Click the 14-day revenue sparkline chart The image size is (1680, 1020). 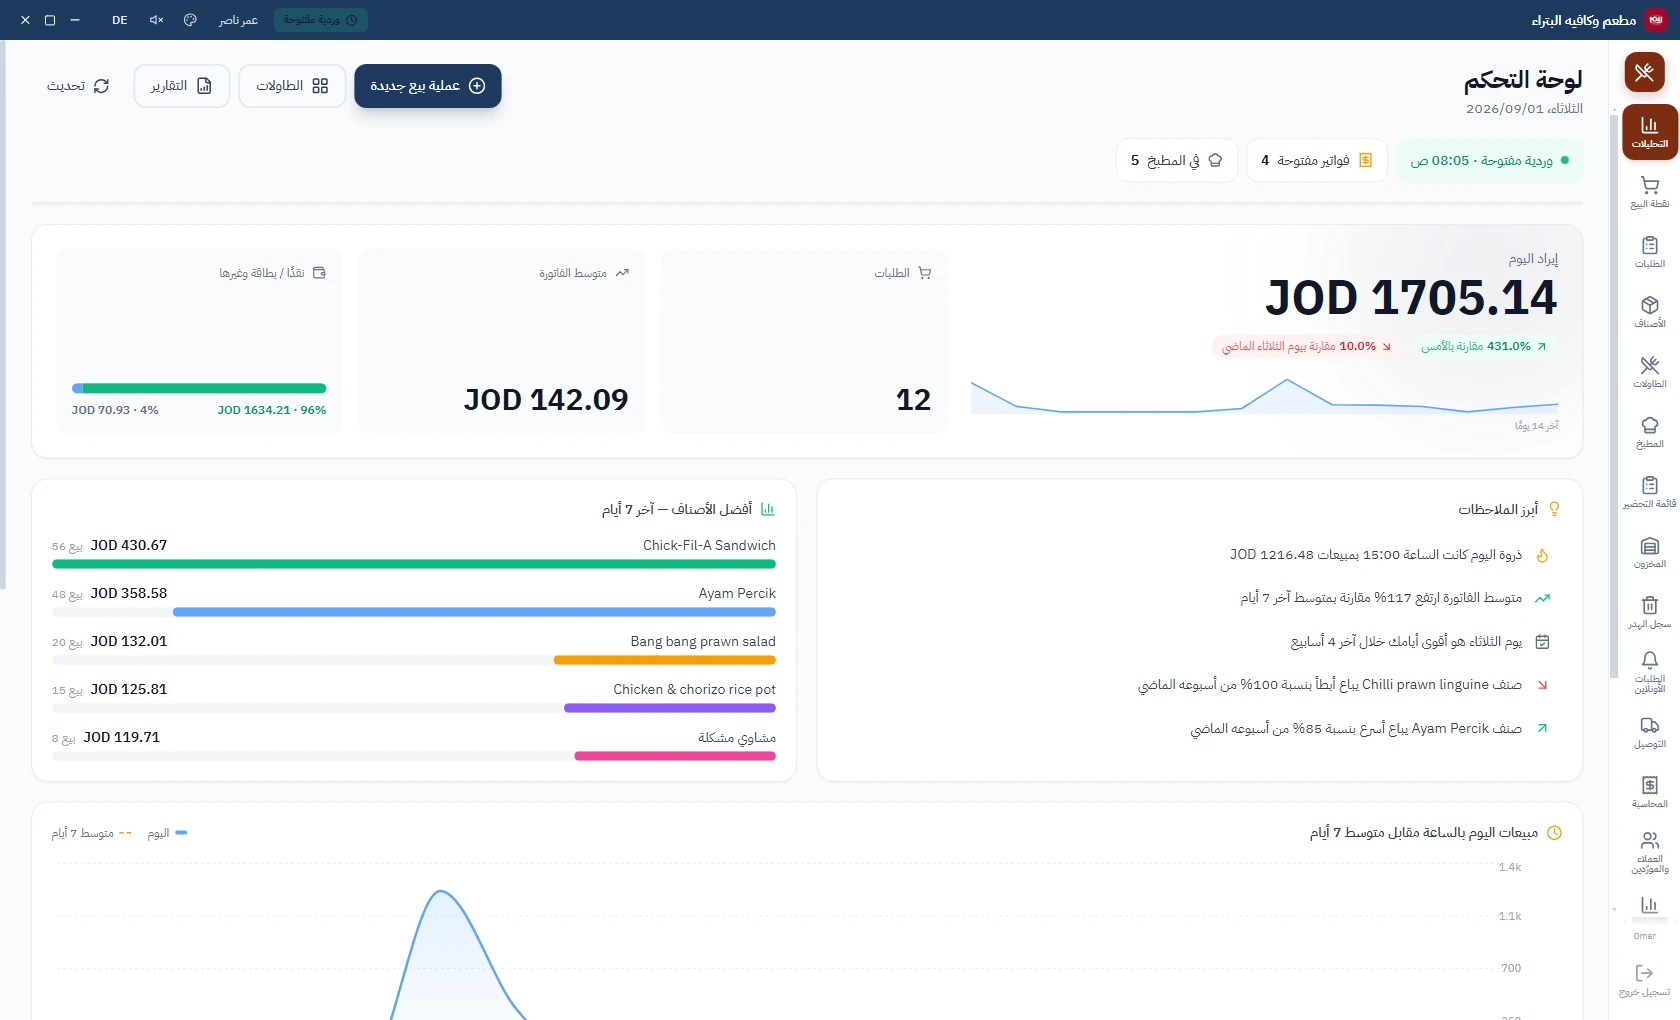pos(1264,396)
